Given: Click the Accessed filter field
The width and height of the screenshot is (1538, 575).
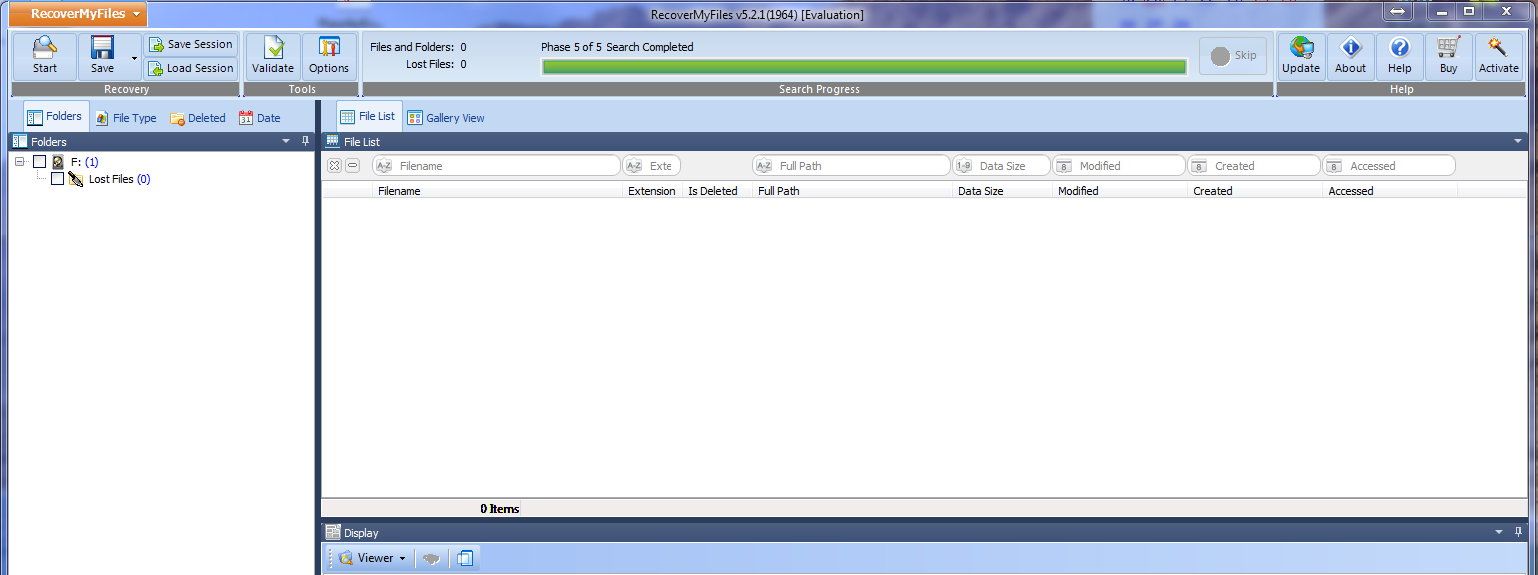Looking at the screenshot, I should pos(1389,166).
